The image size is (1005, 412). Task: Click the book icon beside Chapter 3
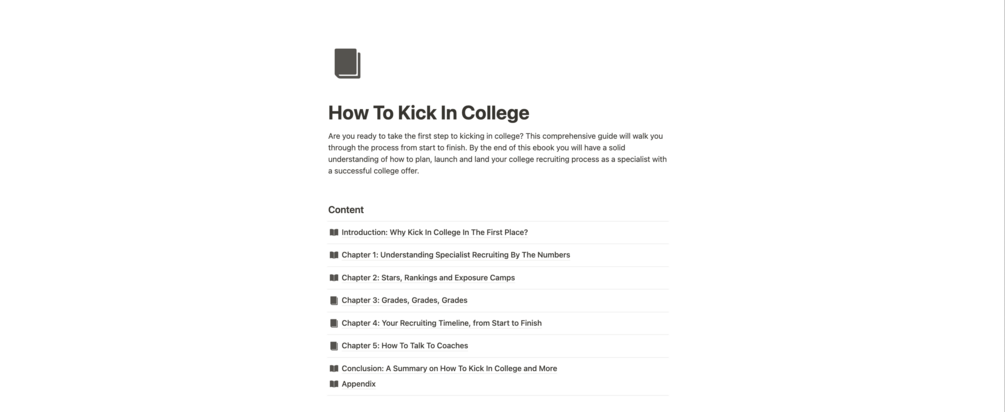(x=334, y=300)
